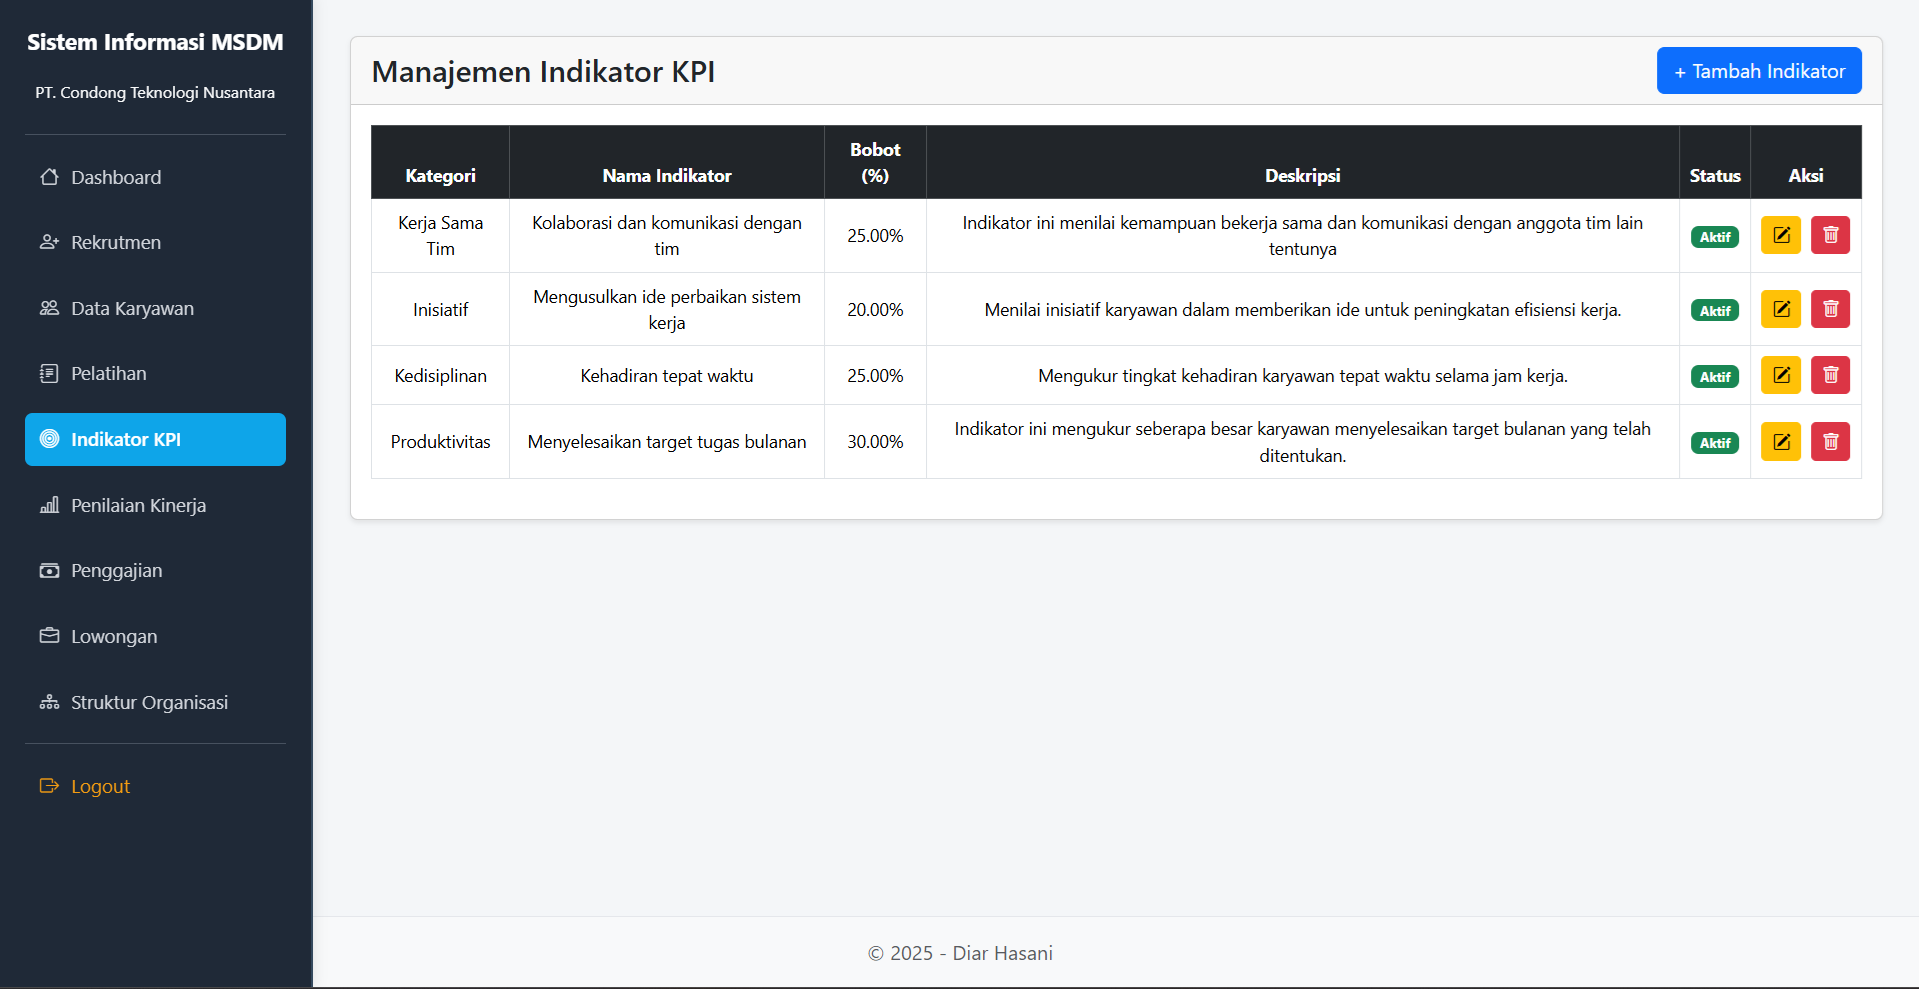Open Penilaian Kinerja page
The image size is (1919, 989).
coord(138,506)
